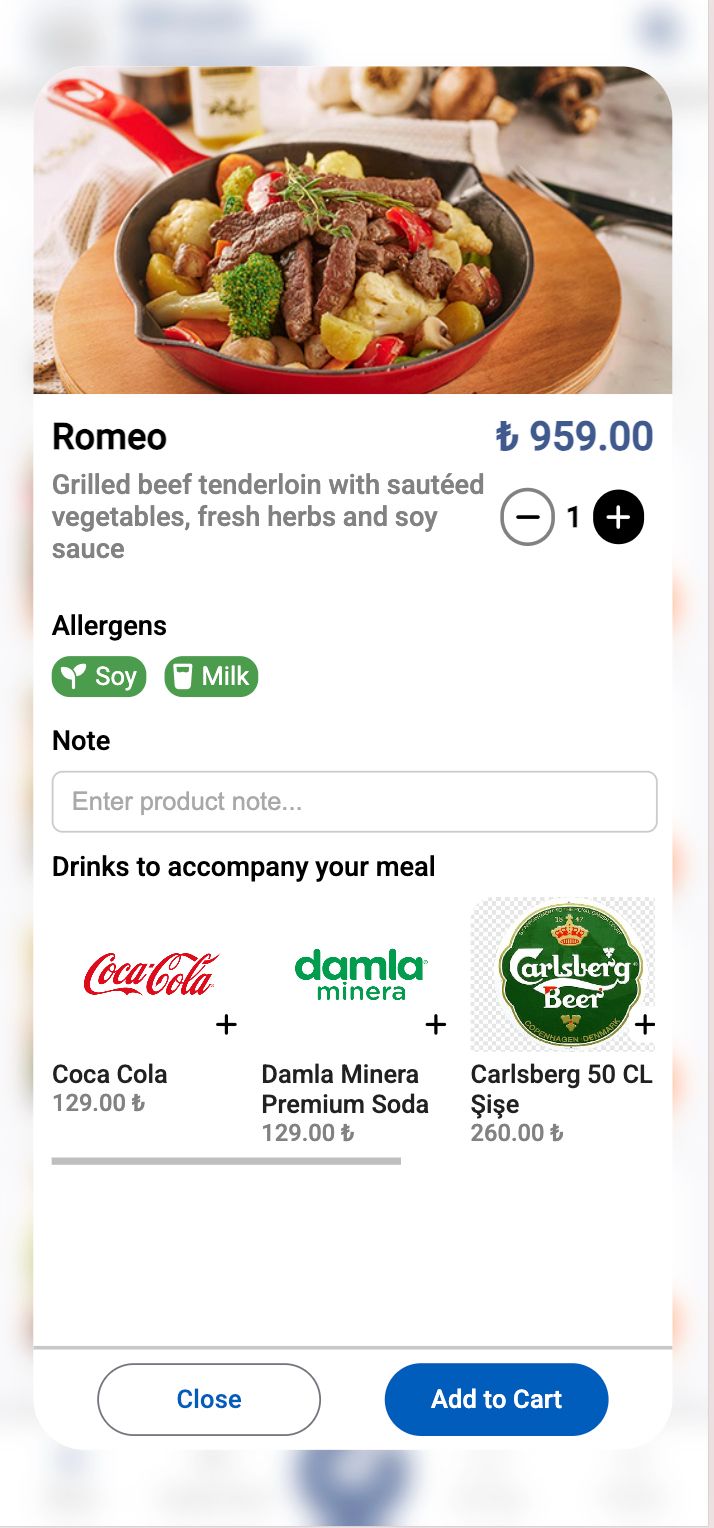The height and width of the screenshot is (1528, 714).
Task: Close the Romeo product dialog
Action: click(208, 1399)
